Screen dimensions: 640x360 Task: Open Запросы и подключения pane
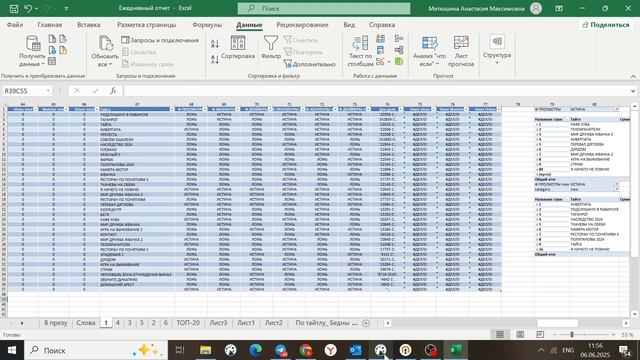160,40
